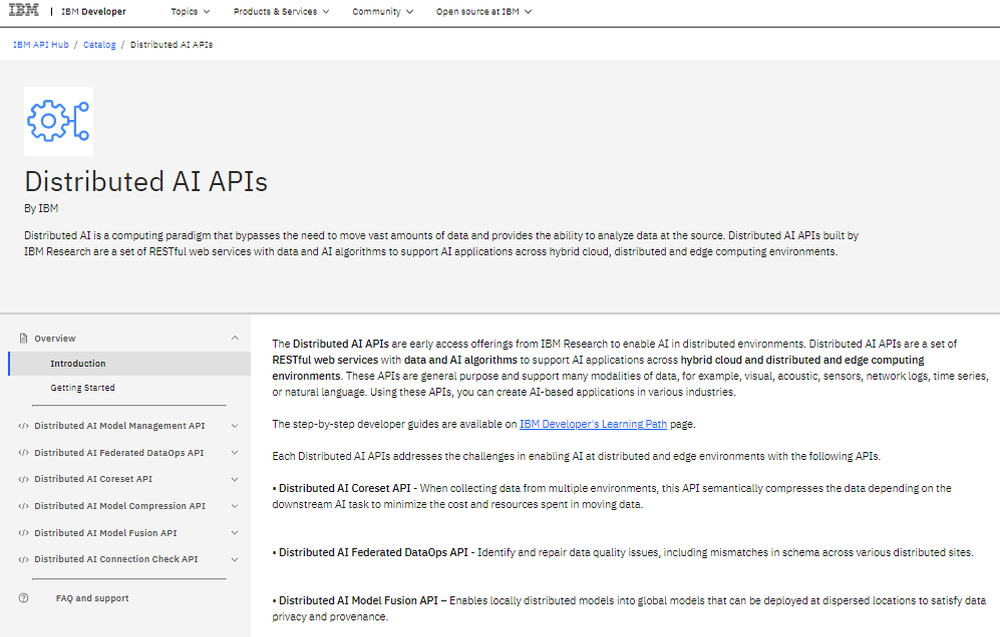Image resolution: width=1000 pixels, height=637 pixels.
Task: Click the FAQ and support help icon
Action: (x=24, y=598)
